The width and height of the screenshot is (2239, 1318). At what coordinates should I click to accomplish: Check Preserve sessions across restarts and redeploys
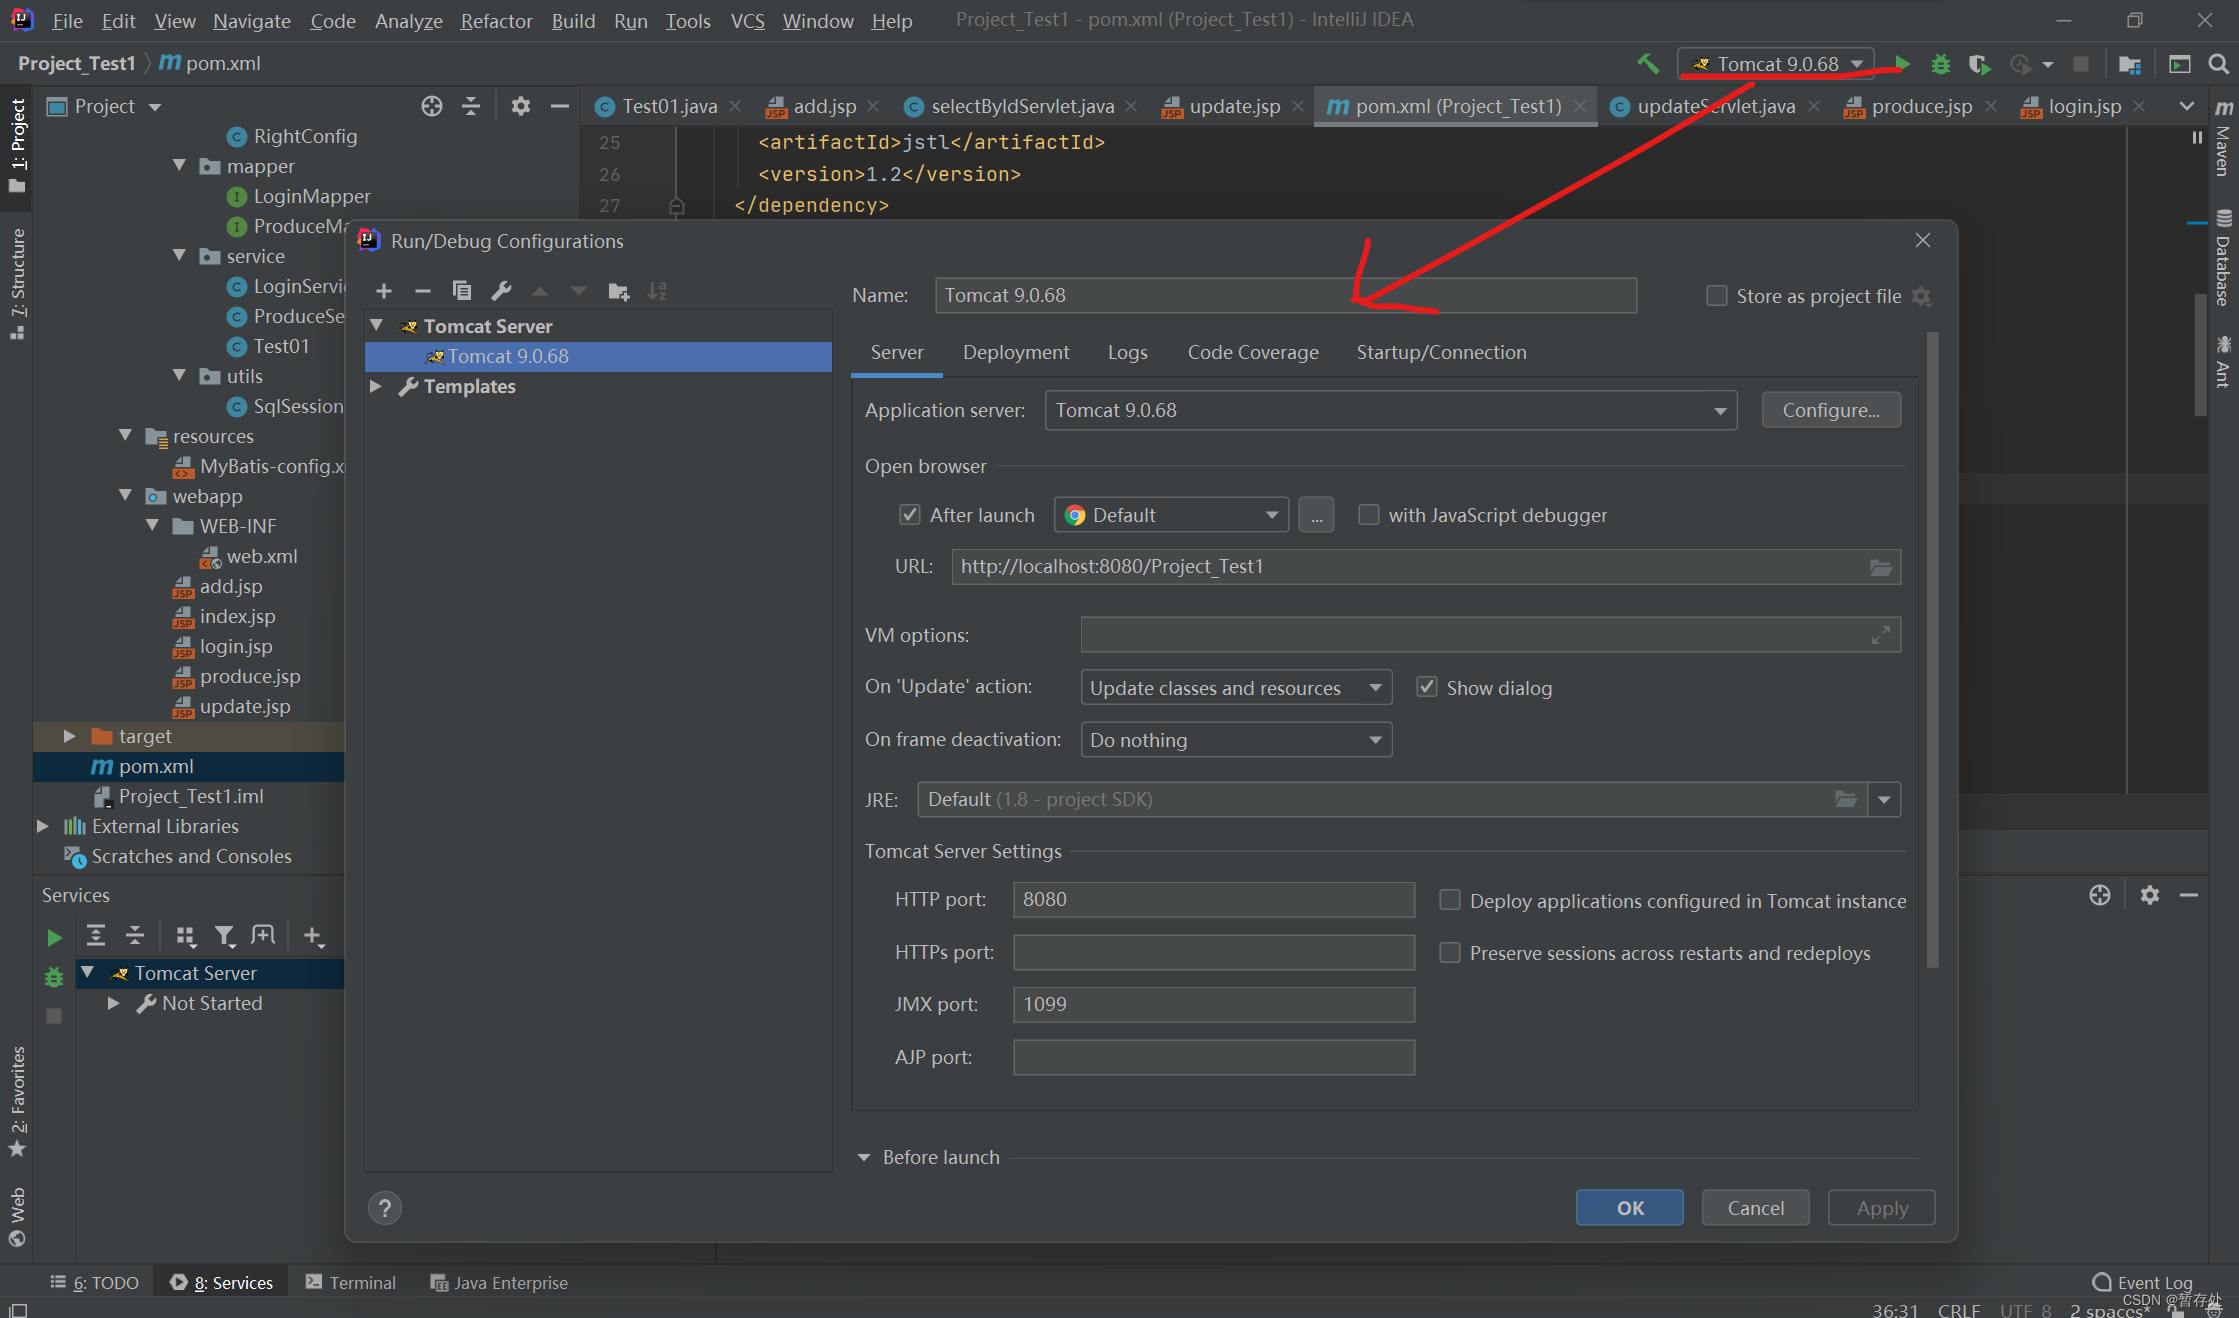(1449, 953)
